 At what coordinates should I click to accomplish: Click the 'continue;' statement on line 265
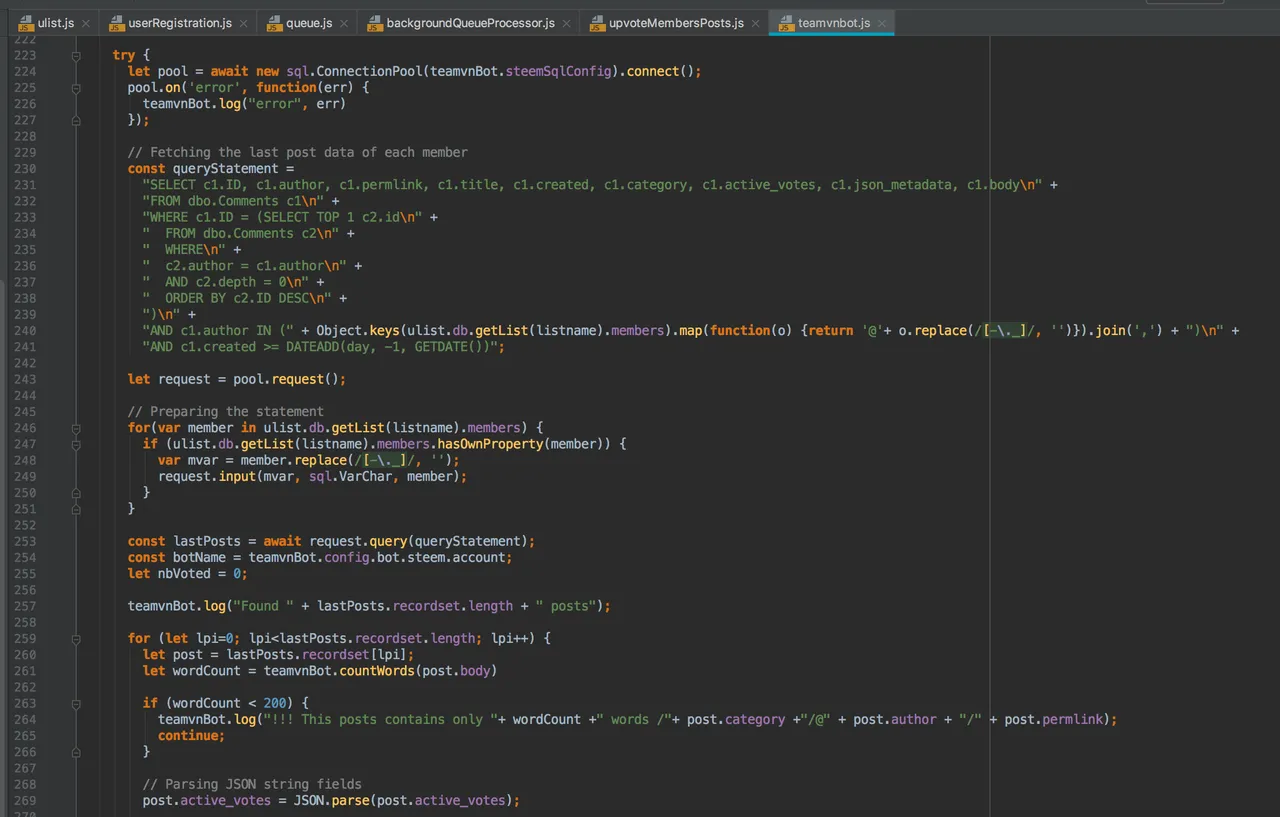pos(192,735)
